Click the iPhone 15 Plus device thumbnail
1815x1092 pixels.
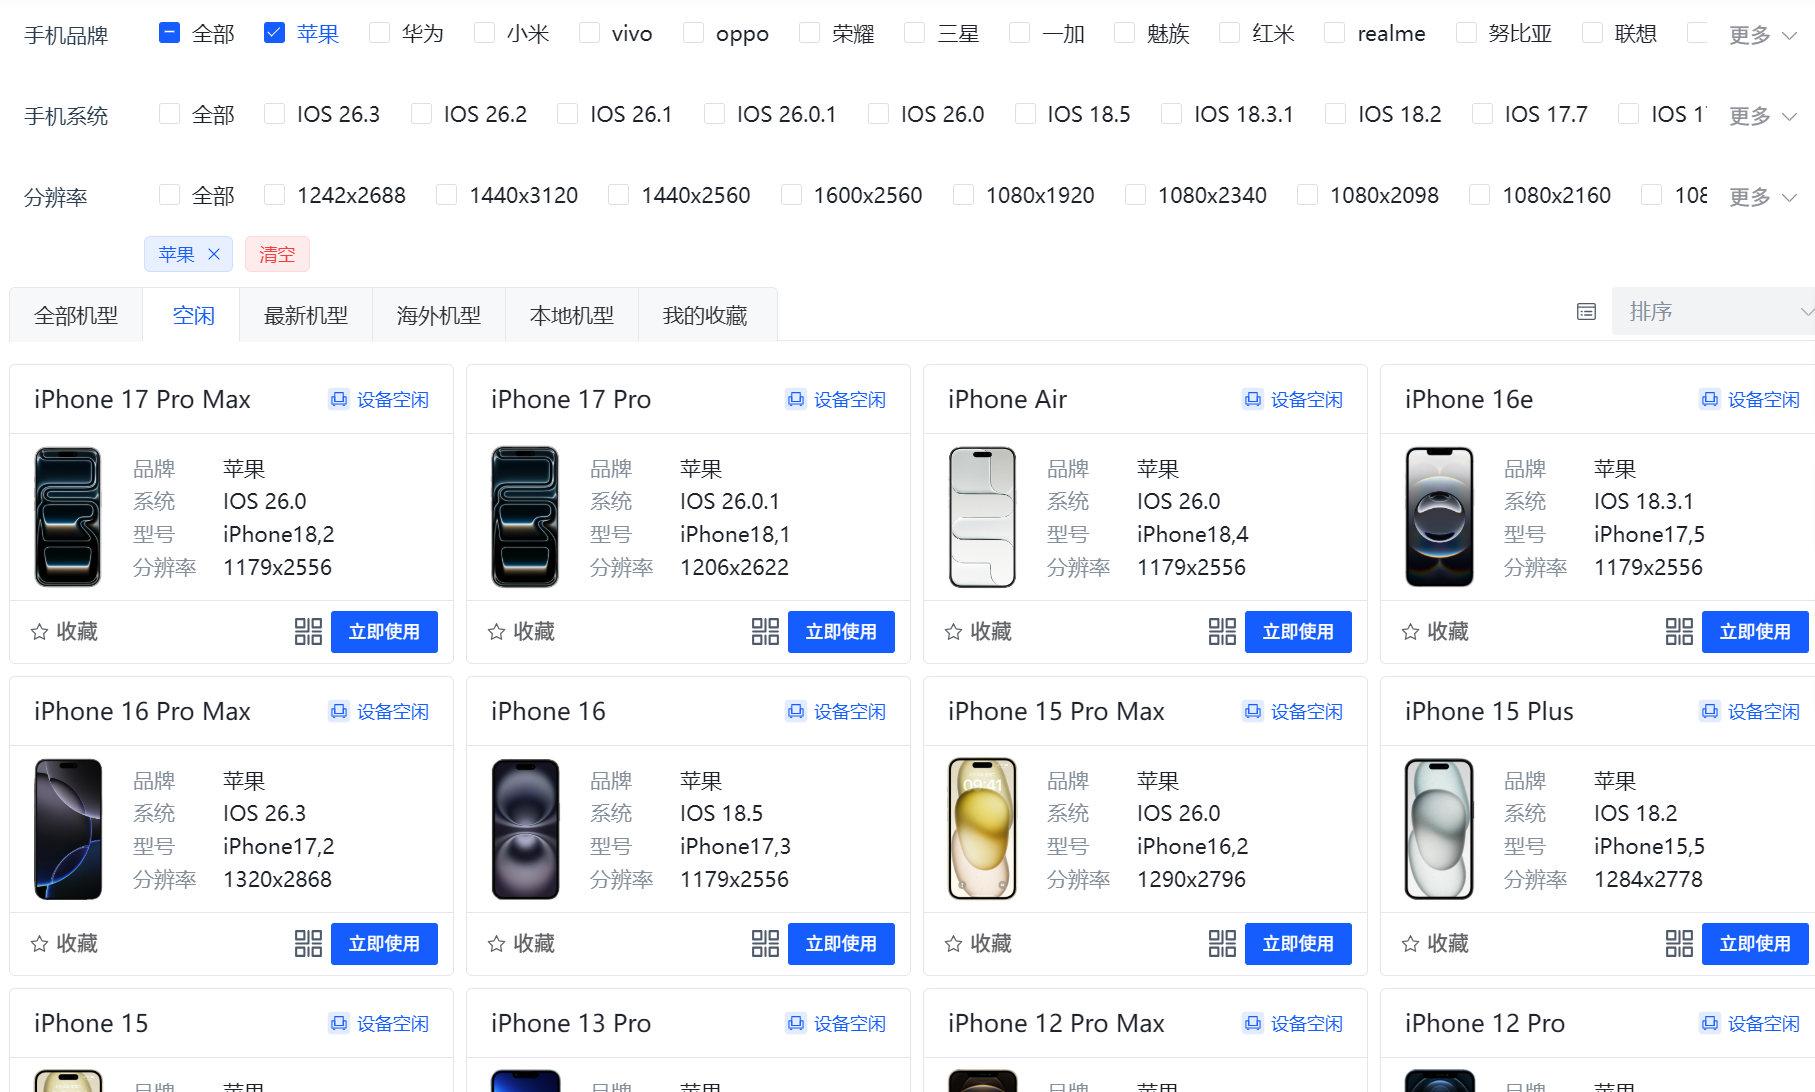(1439, 829)
